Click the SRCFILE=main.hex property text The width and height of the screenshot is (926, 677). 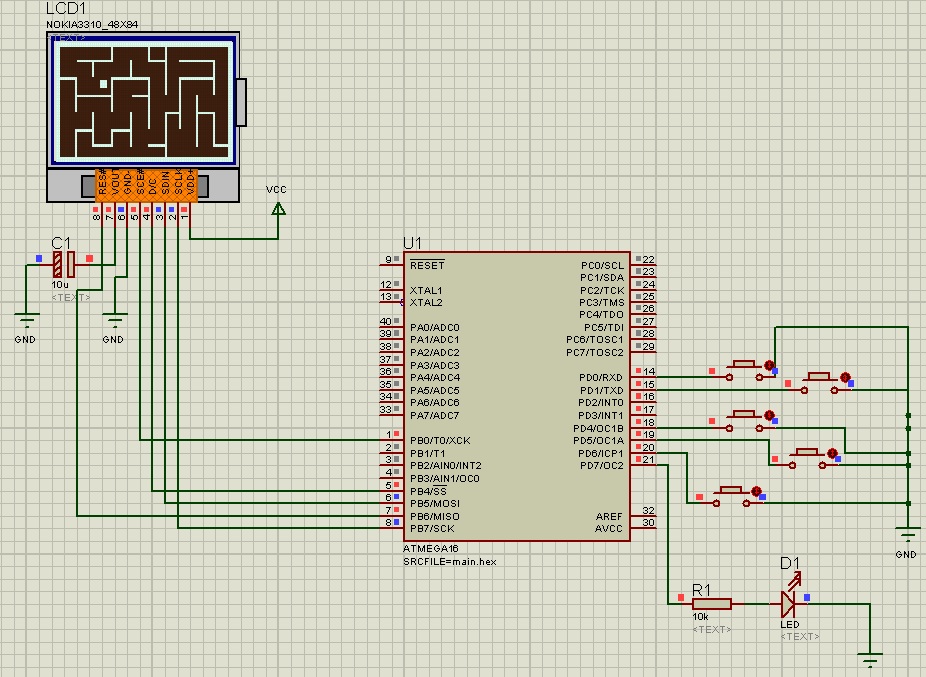click(x=450, y=562)
